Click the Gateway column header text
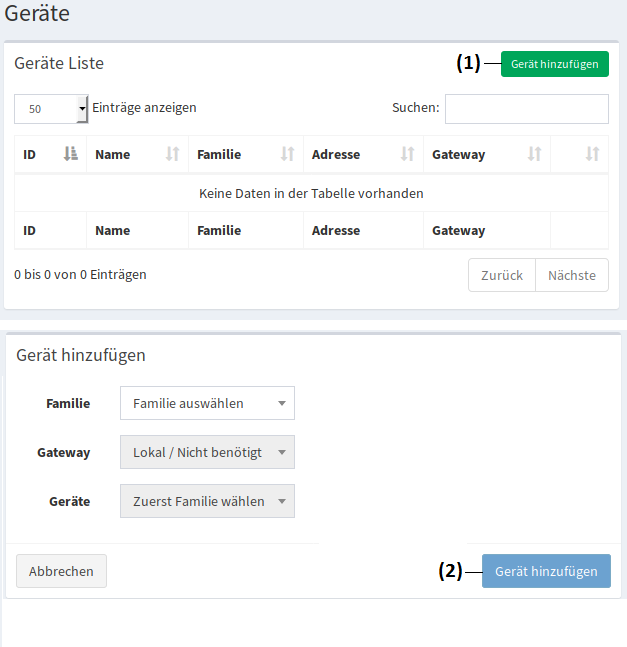Screen dimensions: 627x647 tap(458, 154)
